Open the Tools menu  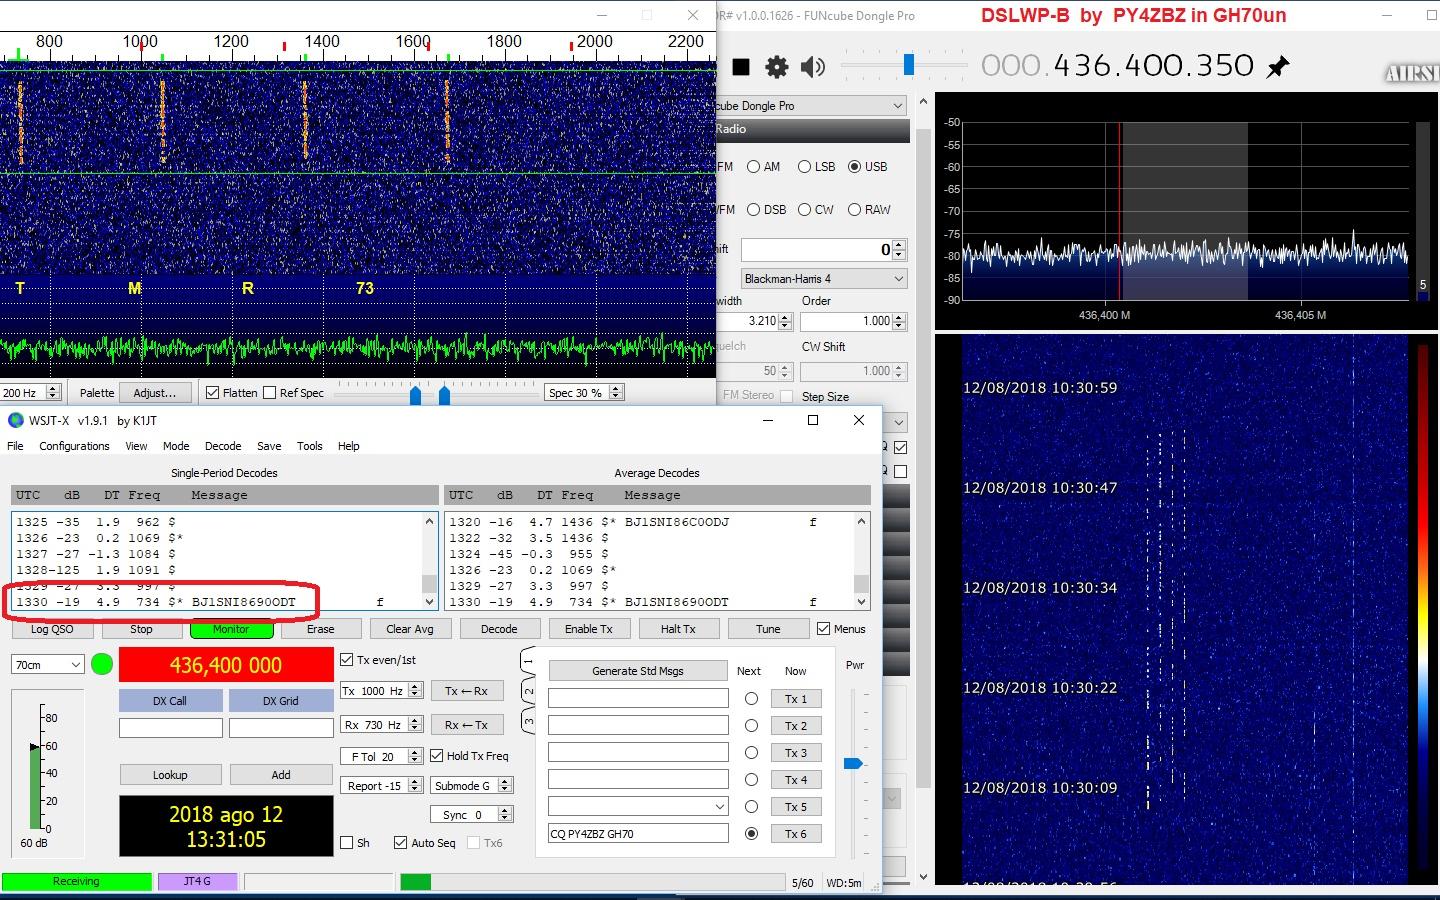tap(309, 446)
